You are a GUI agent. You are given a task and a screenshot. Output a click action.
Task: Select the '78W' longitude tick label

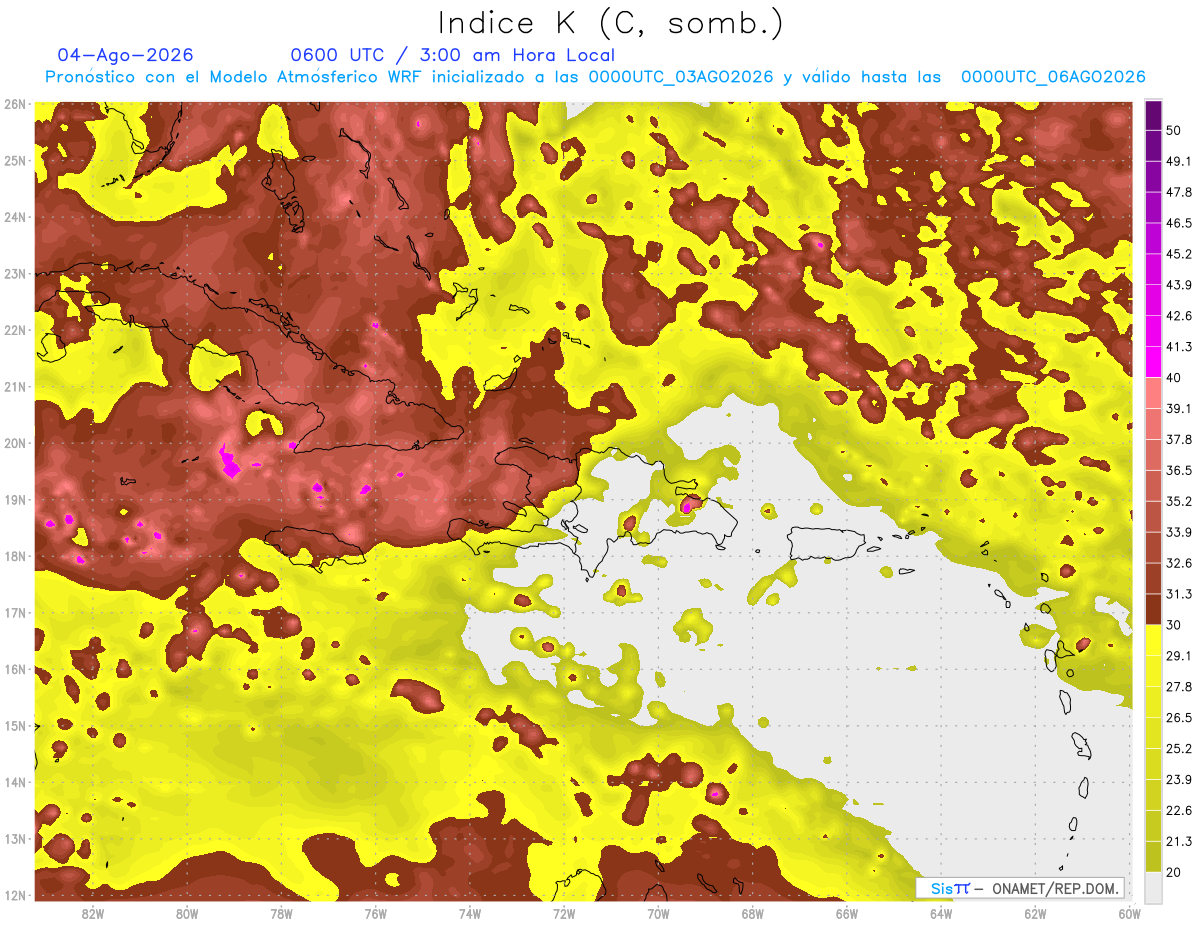(281, 913)
